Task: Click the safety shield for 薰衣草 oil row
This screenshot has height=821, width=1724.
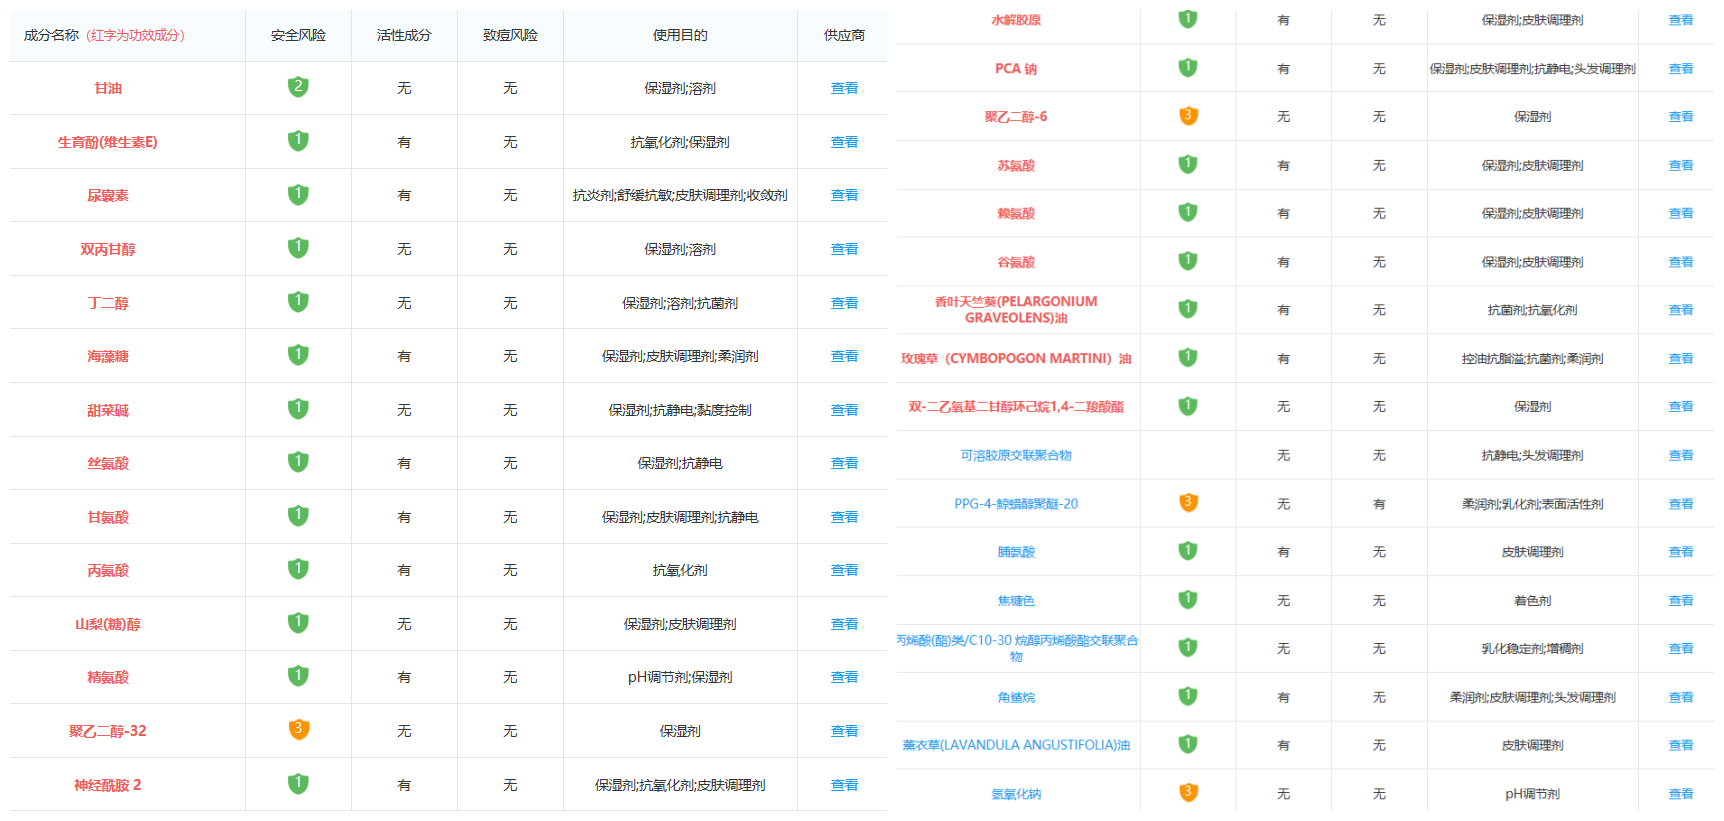Action: pyautogui.click(x=1188, y=744)
